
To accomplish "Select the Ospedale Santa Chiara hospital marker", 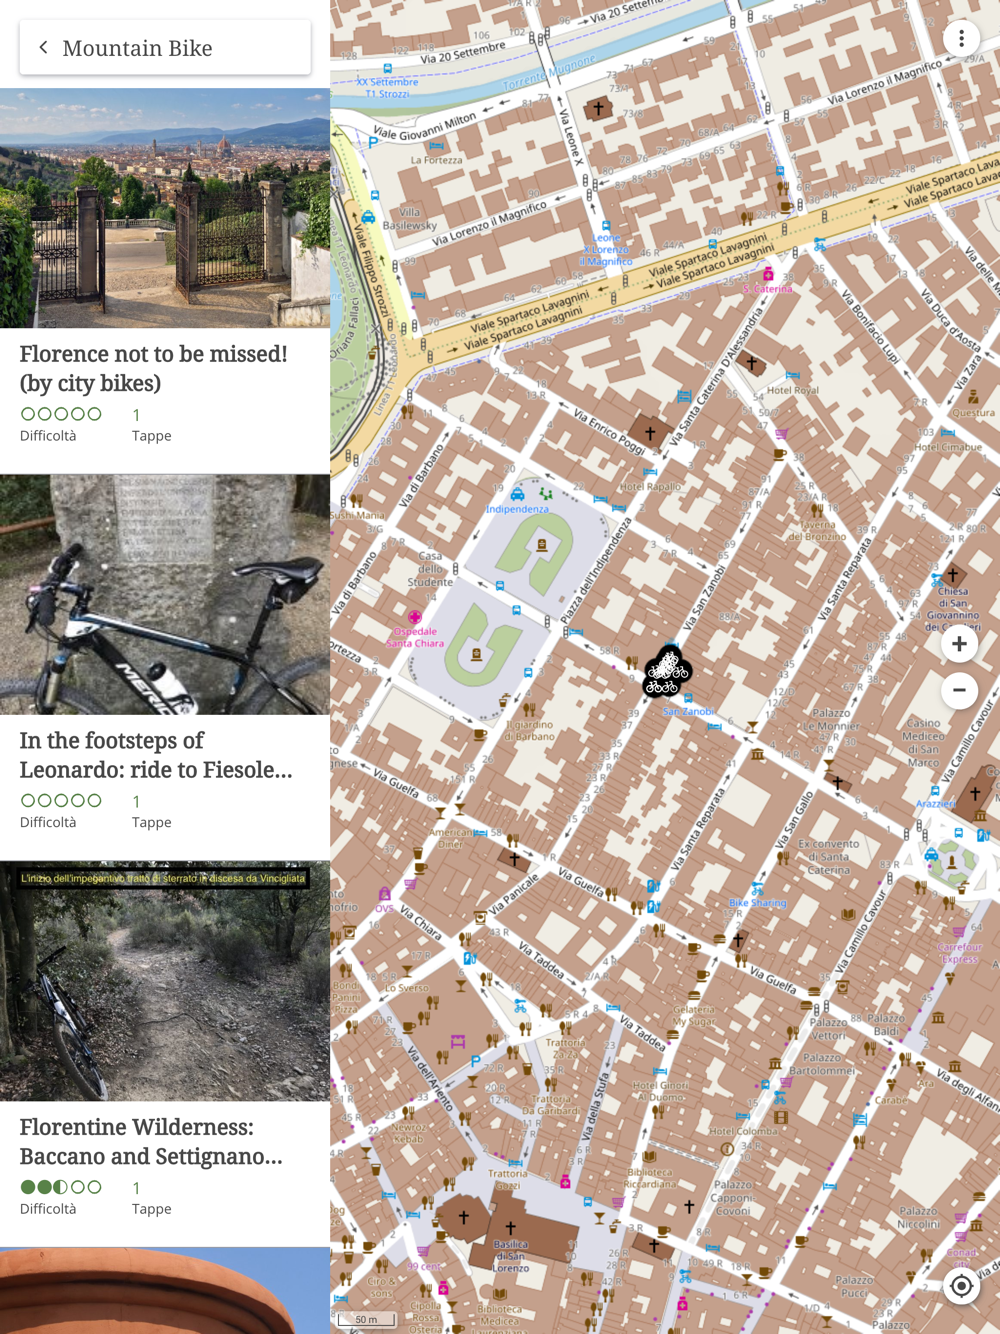I will (414, 617).
